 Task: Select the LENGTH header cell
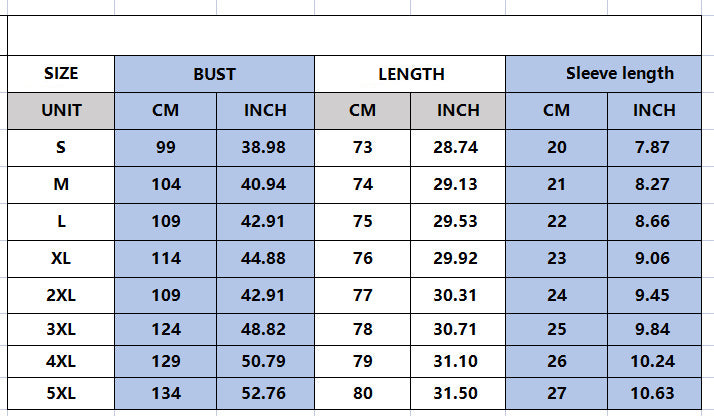tap(410, 74)
